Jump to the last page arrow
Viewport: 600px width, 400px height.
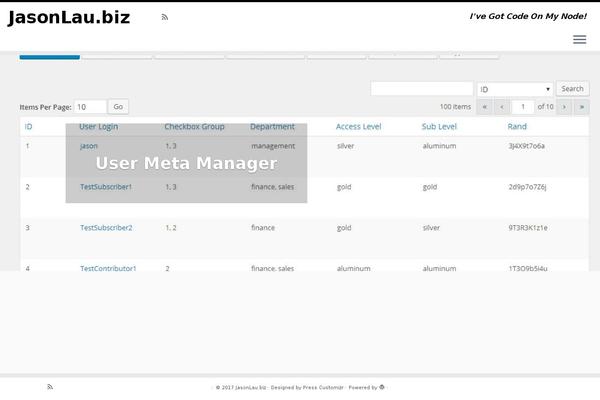(x=582, y=107)
